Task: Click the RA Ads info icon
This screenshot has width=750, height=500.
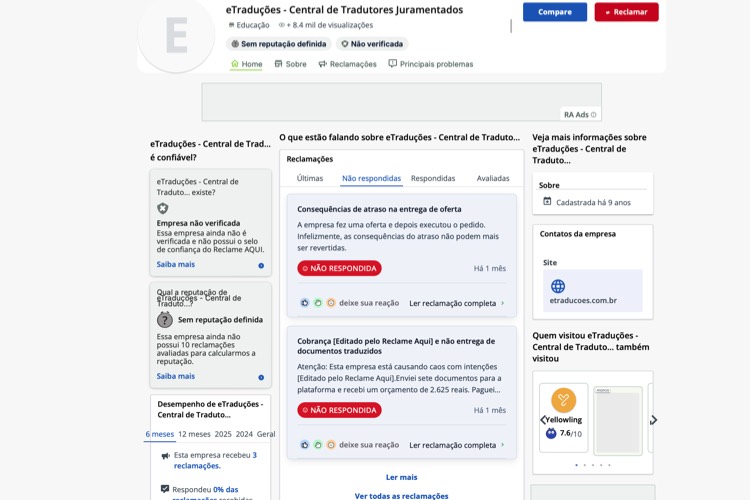Action: tap(594, 115)
